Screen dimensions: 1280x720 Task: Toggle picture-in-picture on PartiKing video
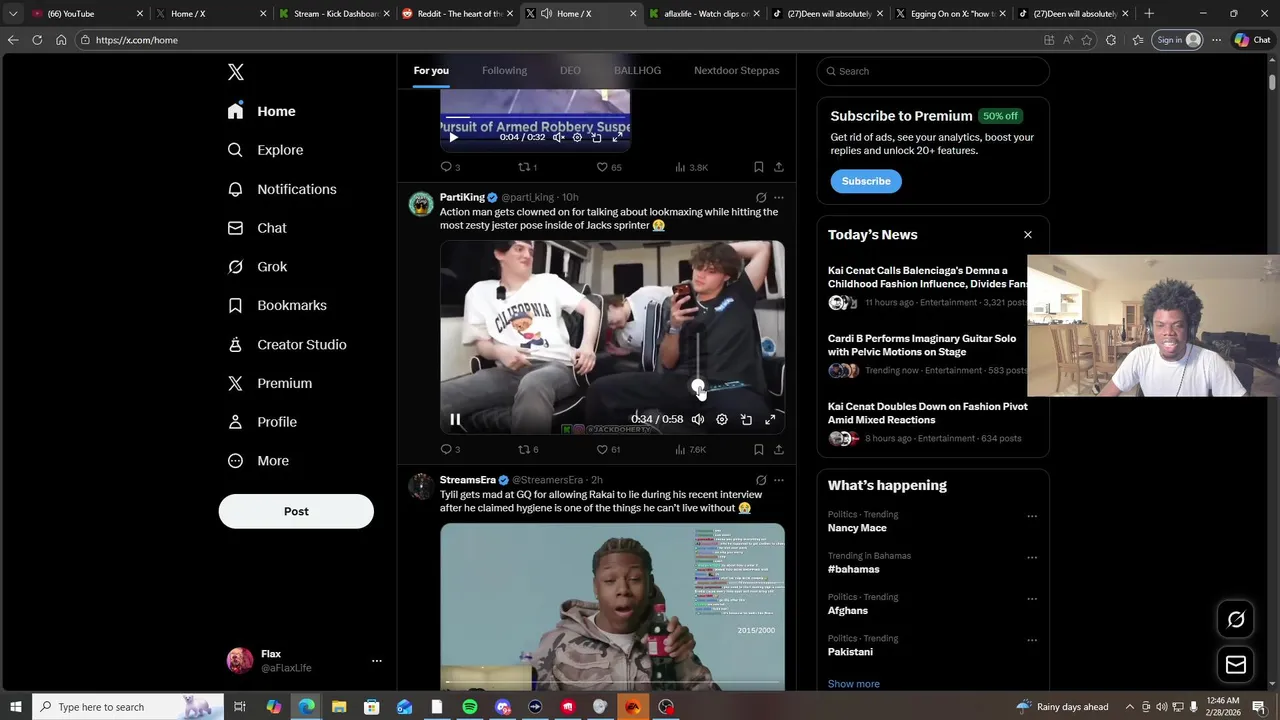[x=746, y=420]
